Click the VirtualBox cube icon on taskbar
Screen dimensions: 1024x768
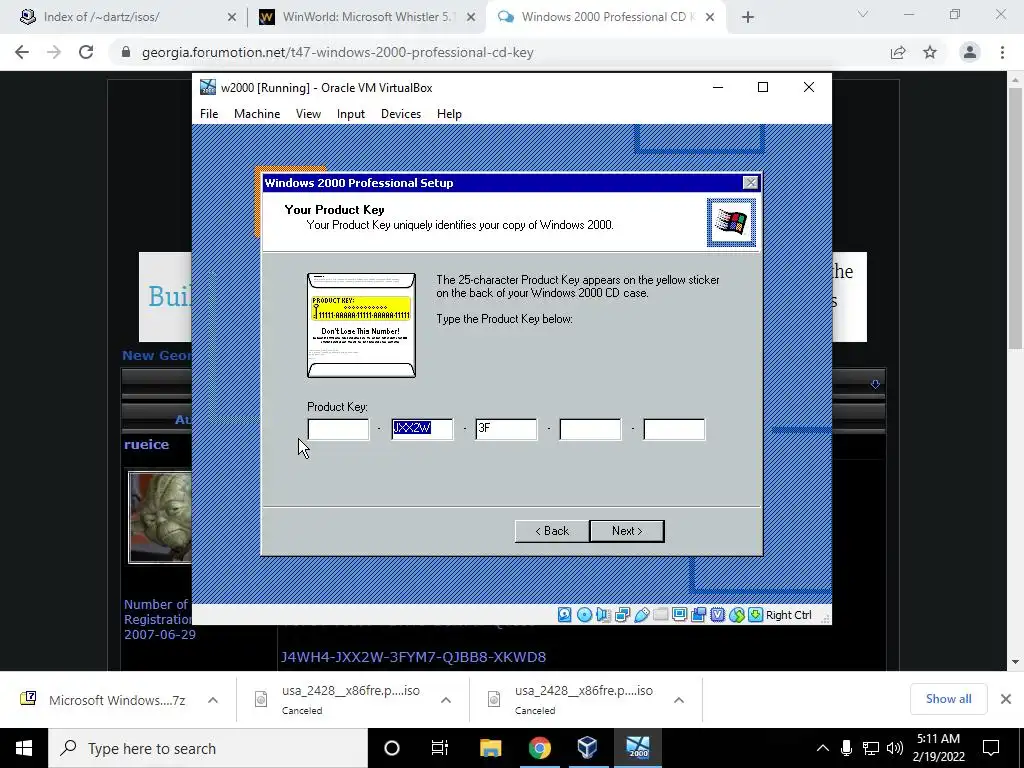[x=588, y=748]
